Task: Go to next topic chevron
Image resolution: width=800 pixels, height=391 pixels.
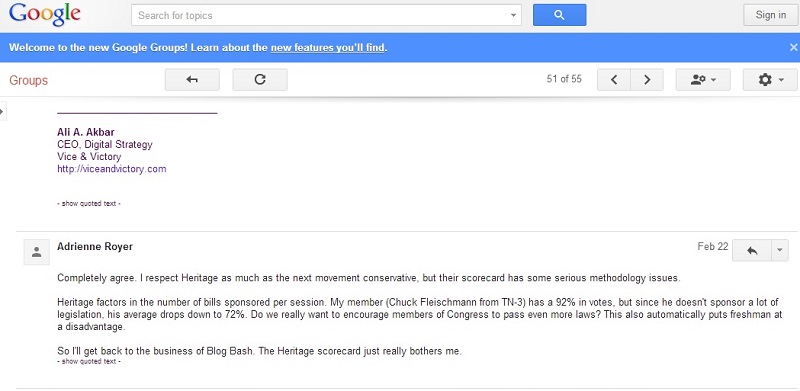Action: 647,80
